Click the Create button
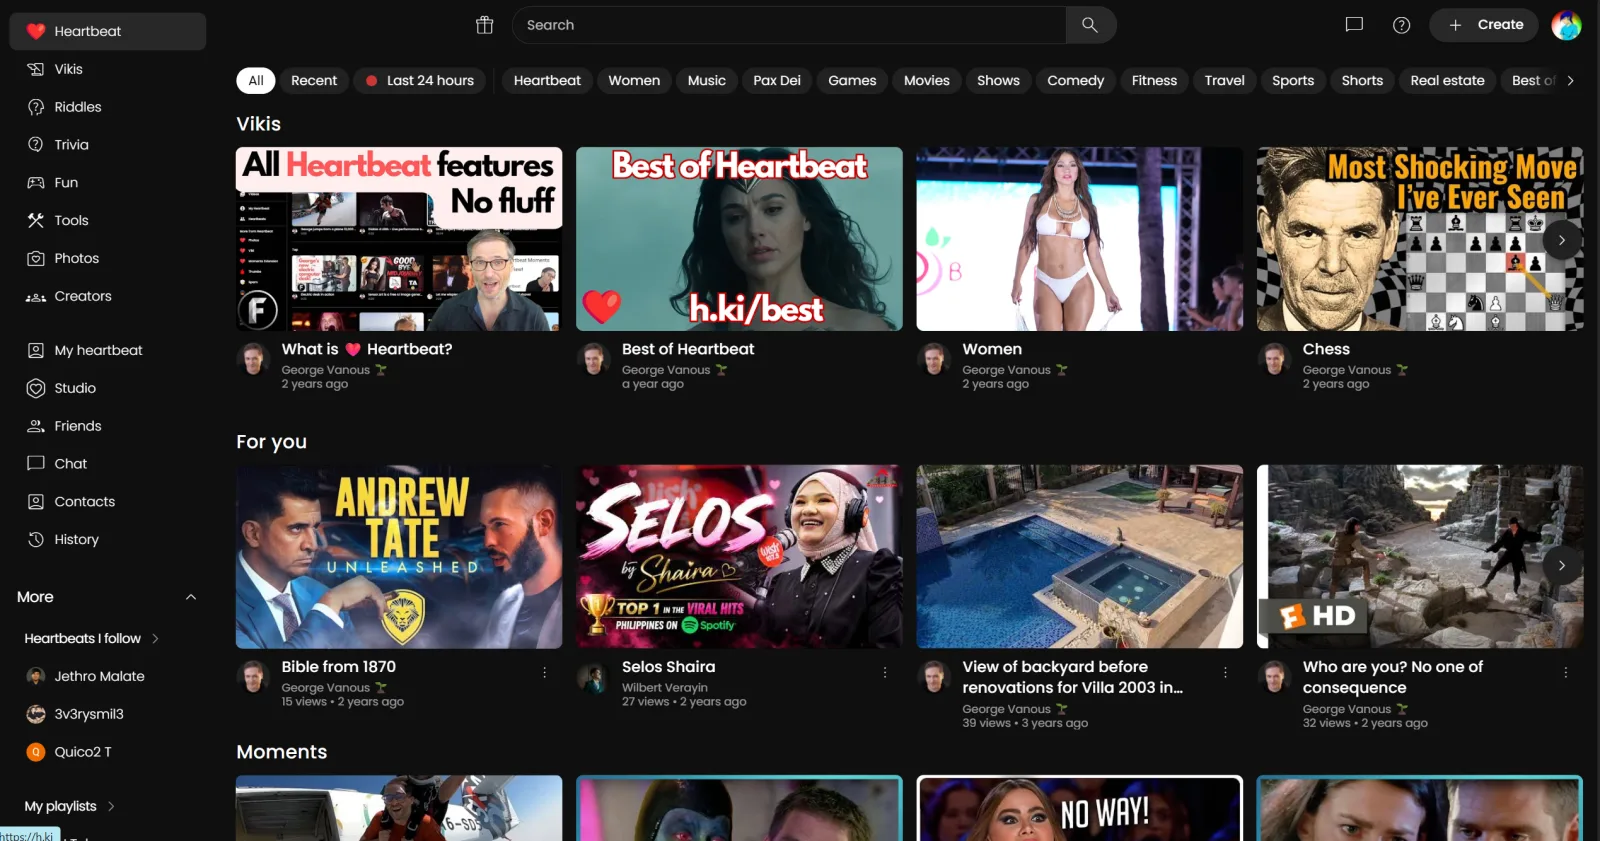1600x841 pixels. coord(1486,25)
